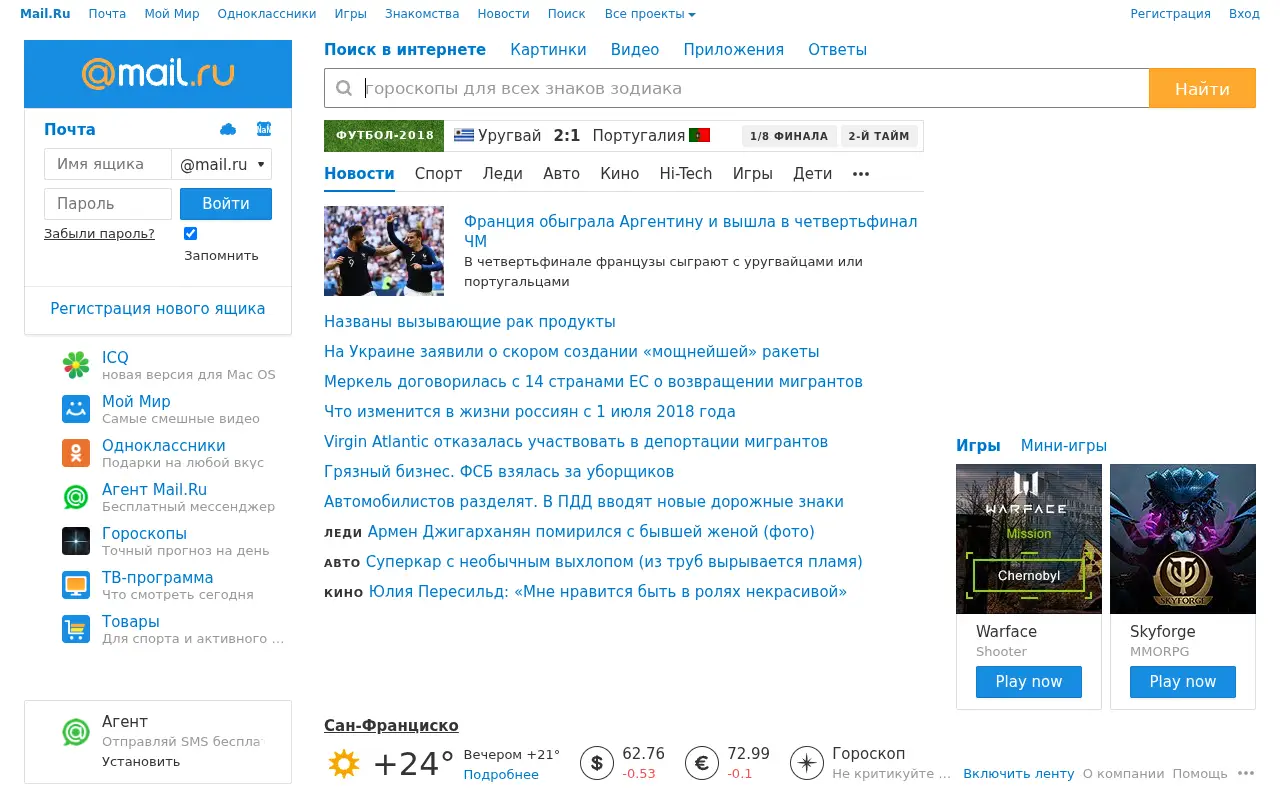Screen dimensions: 1280x800
Task: Click Регистрация нового ящика link
Action: pos(158,309)
